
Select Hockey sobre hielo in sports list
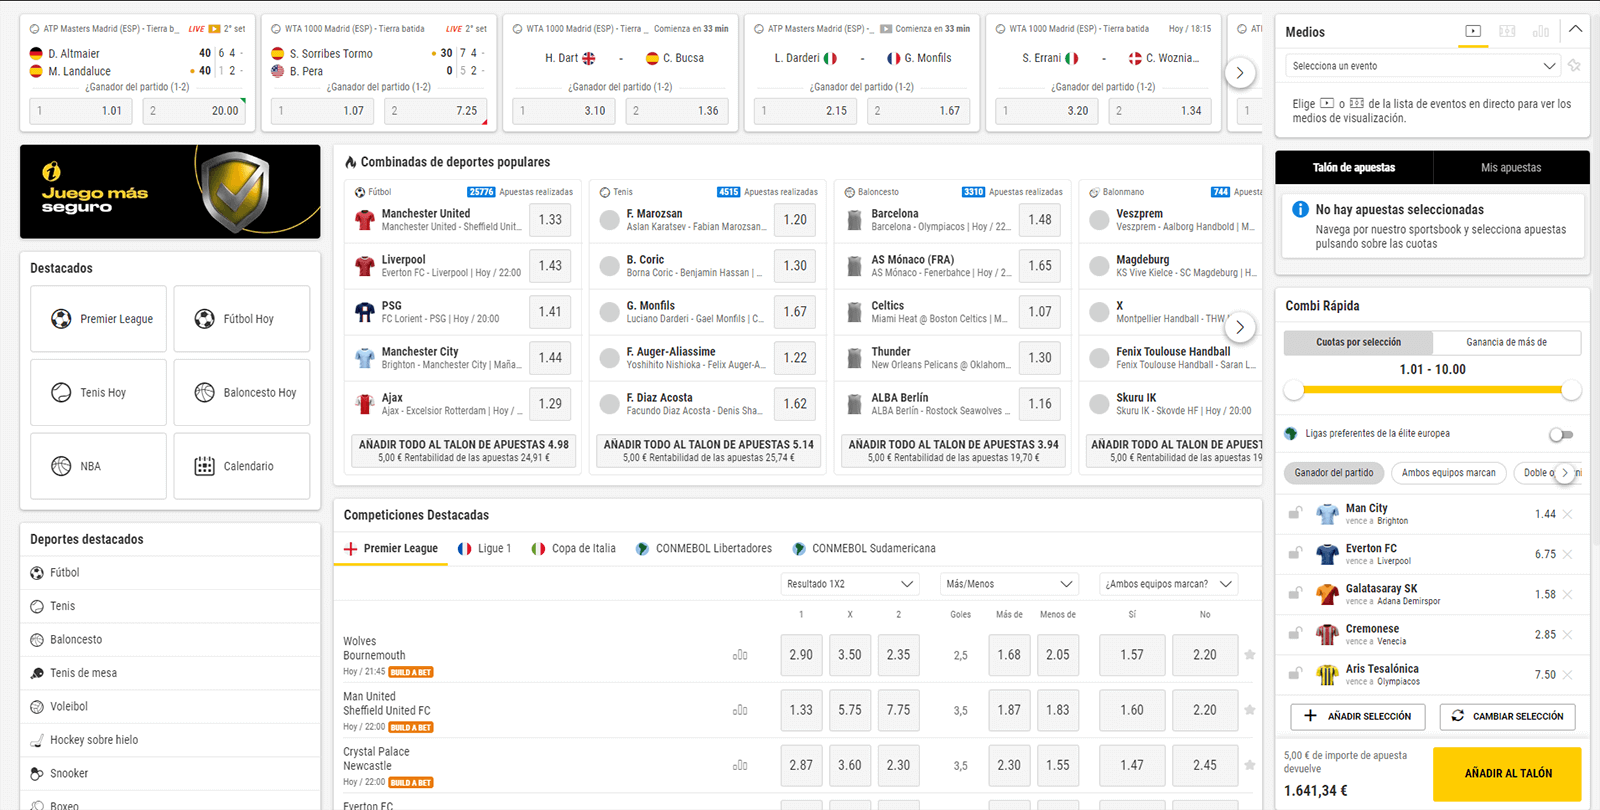[170, 740]
